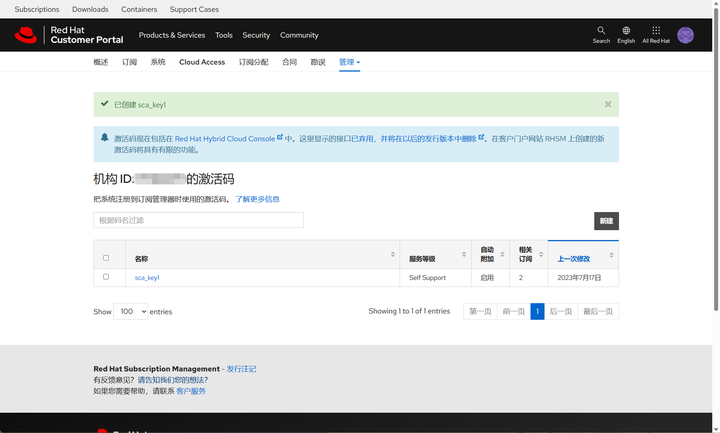Go to the Subscriptions top link
Image resolution: width=720 pixels, height=433 pixels.
pos(37,9)
